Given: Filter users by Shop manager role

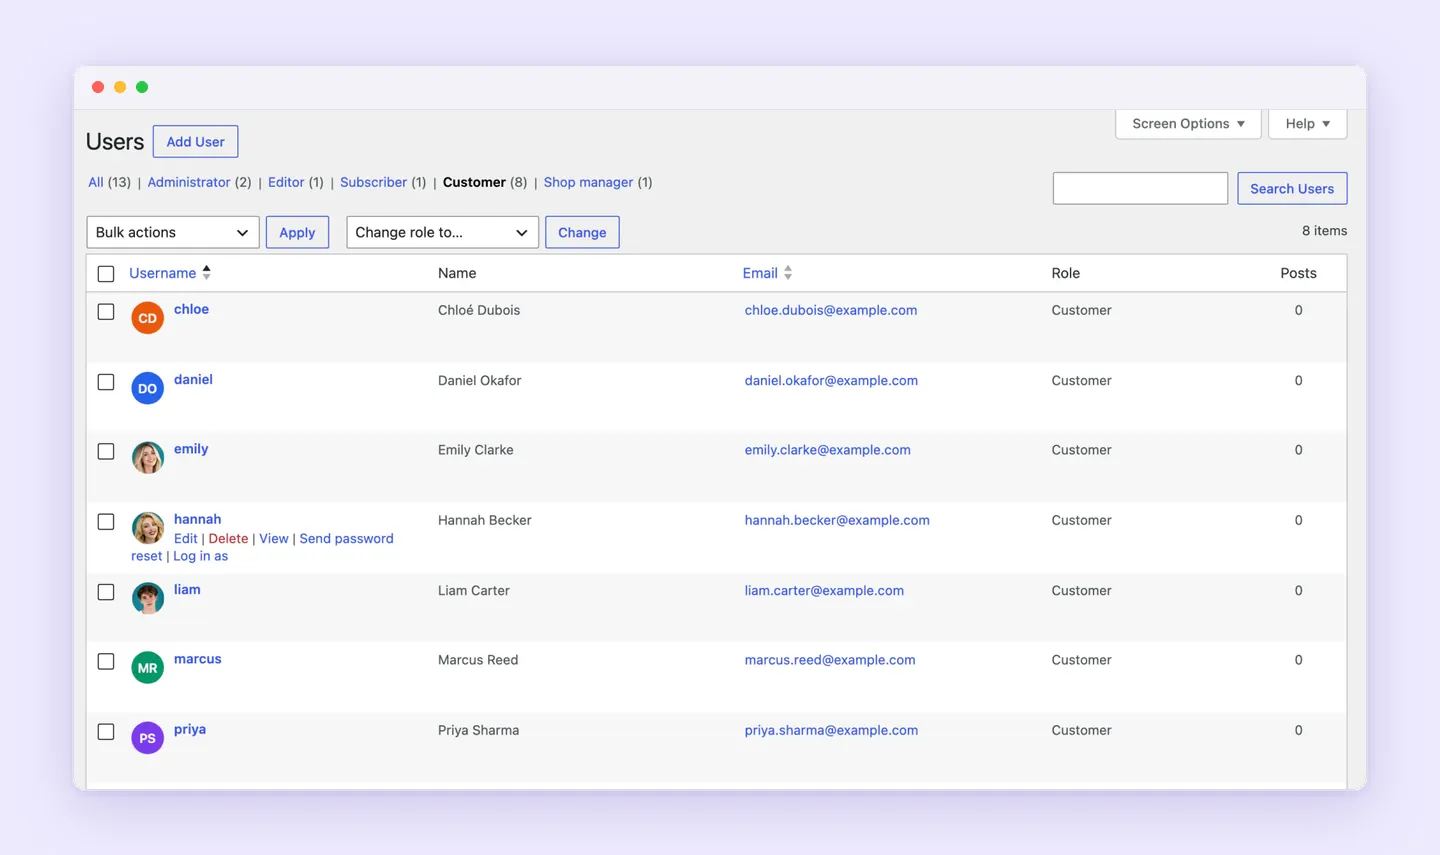Looking at the screenshot, I should point(588,182).
